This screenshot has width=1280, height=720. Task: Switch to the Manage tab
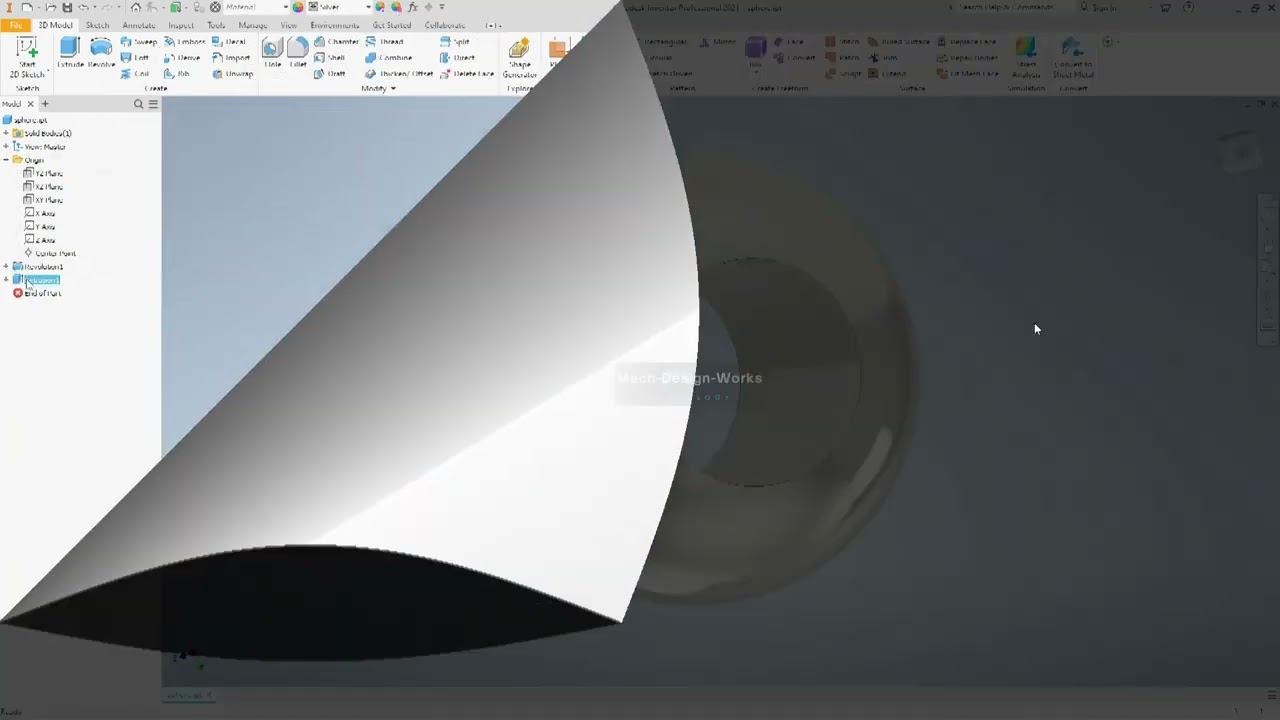tap(253, 25)
